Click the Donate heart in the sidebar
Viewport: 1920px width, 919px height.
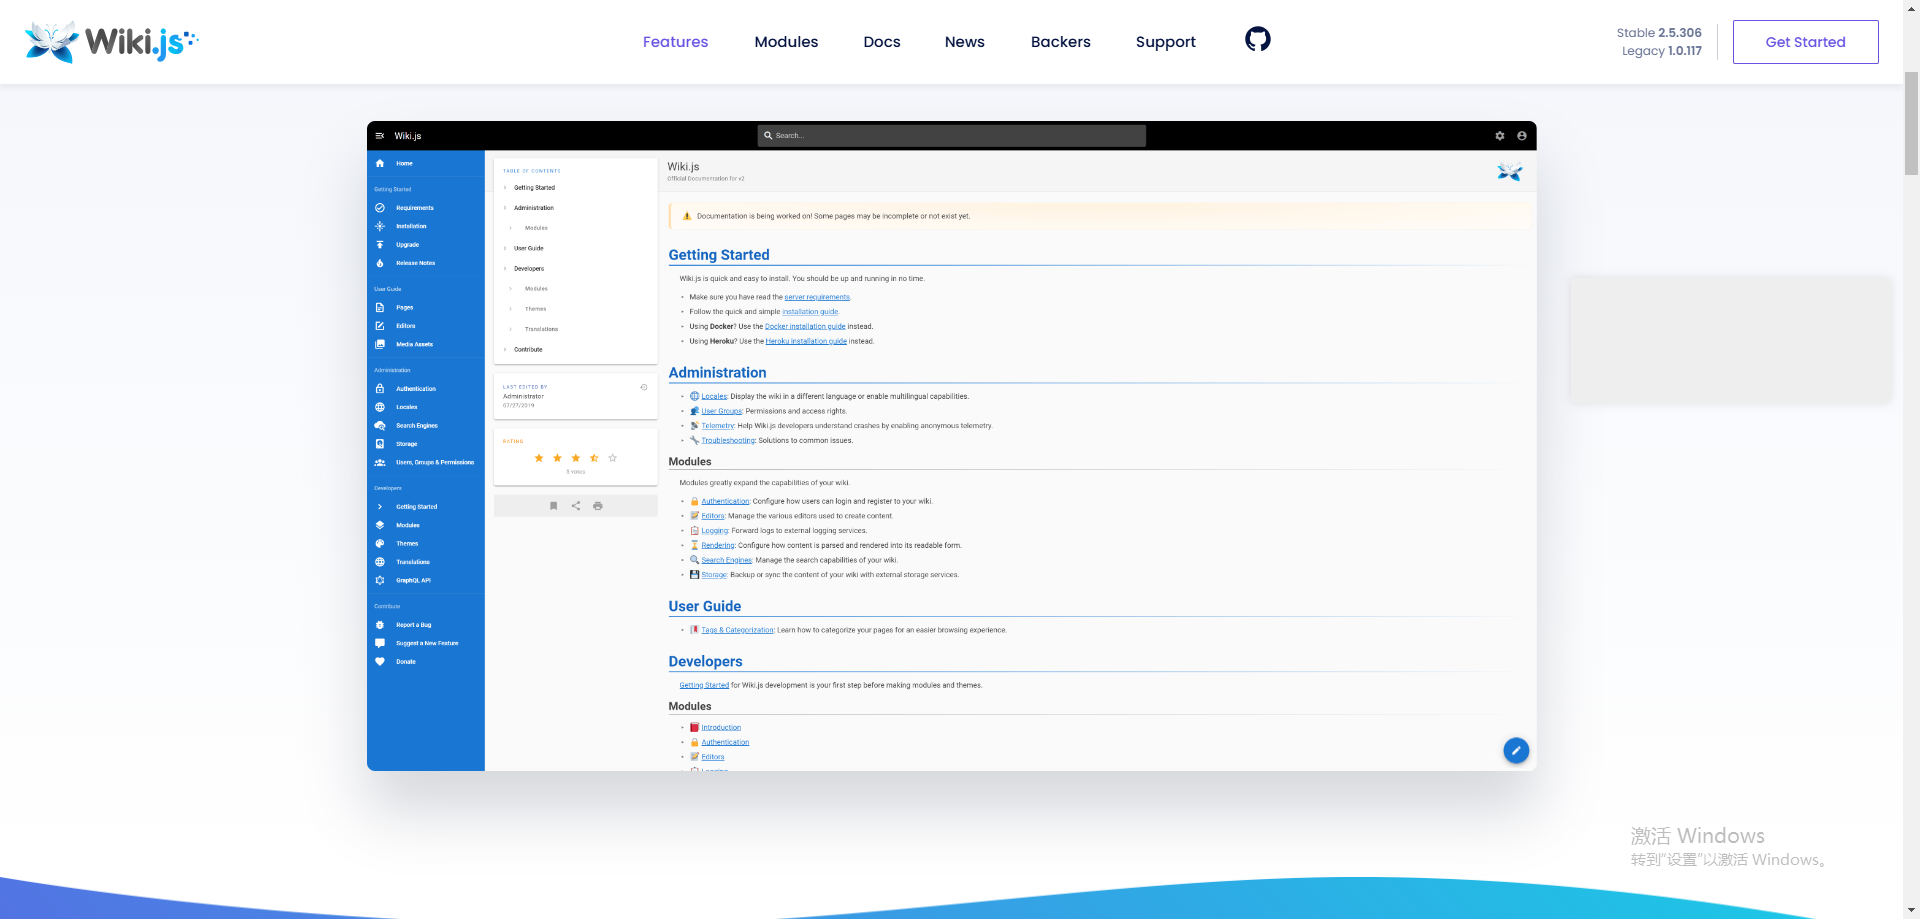tap(380, 662)
